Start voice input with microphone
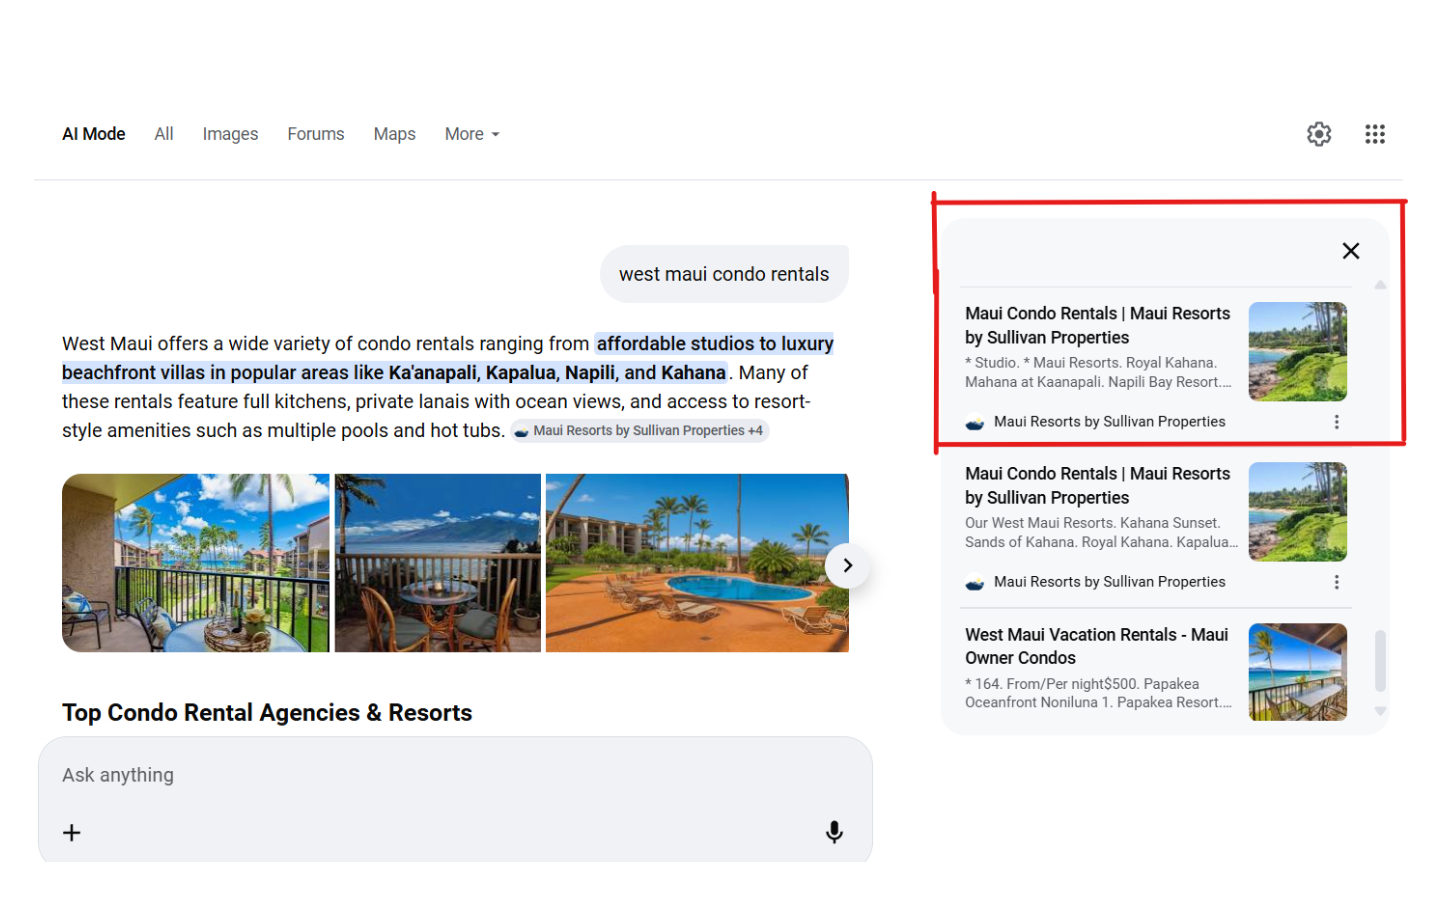 834,832
